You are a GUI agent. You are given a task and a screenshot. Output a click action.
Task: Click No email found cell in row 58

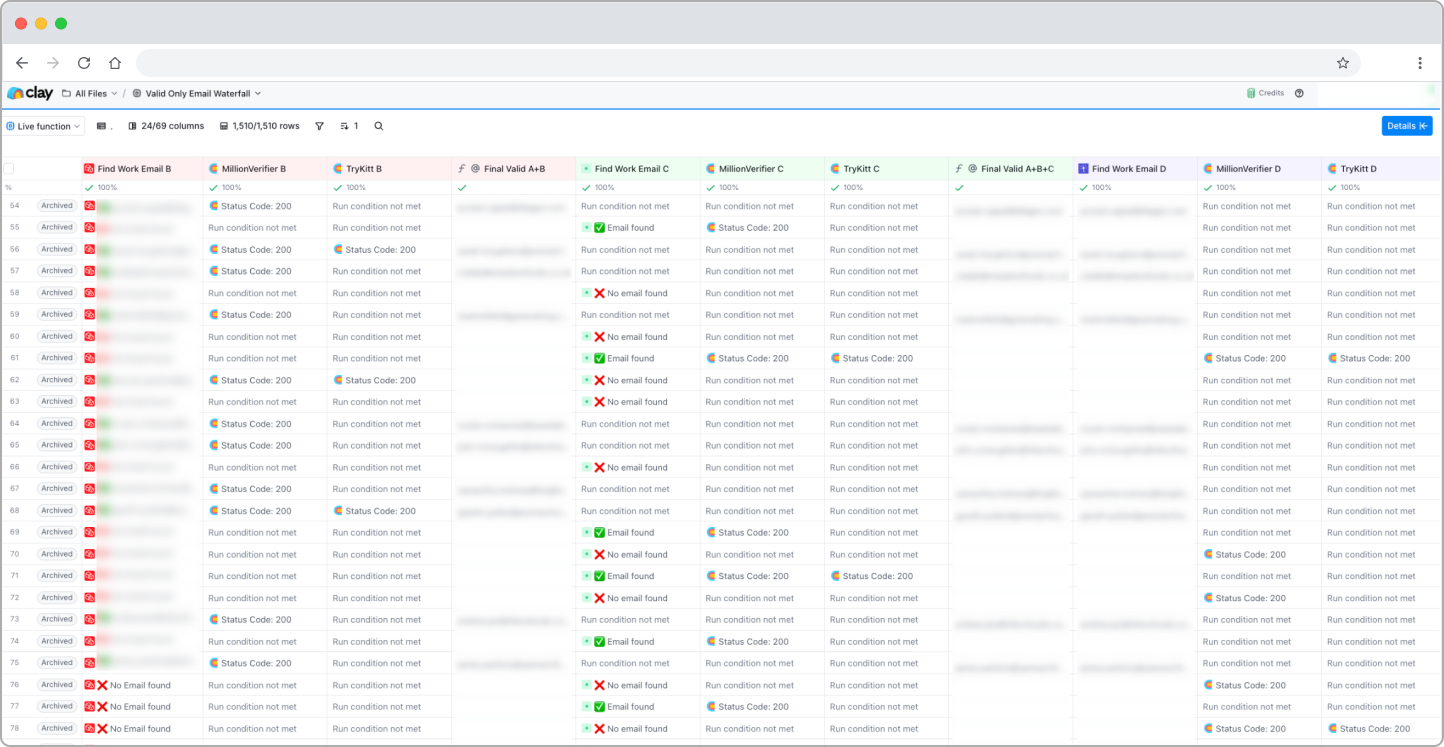(x=625, y=293)
